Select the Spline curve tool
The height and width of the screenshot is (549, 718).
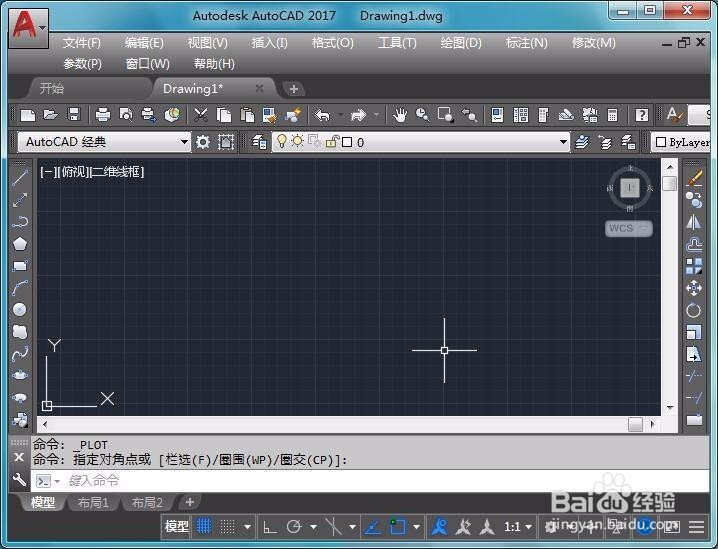20,353
